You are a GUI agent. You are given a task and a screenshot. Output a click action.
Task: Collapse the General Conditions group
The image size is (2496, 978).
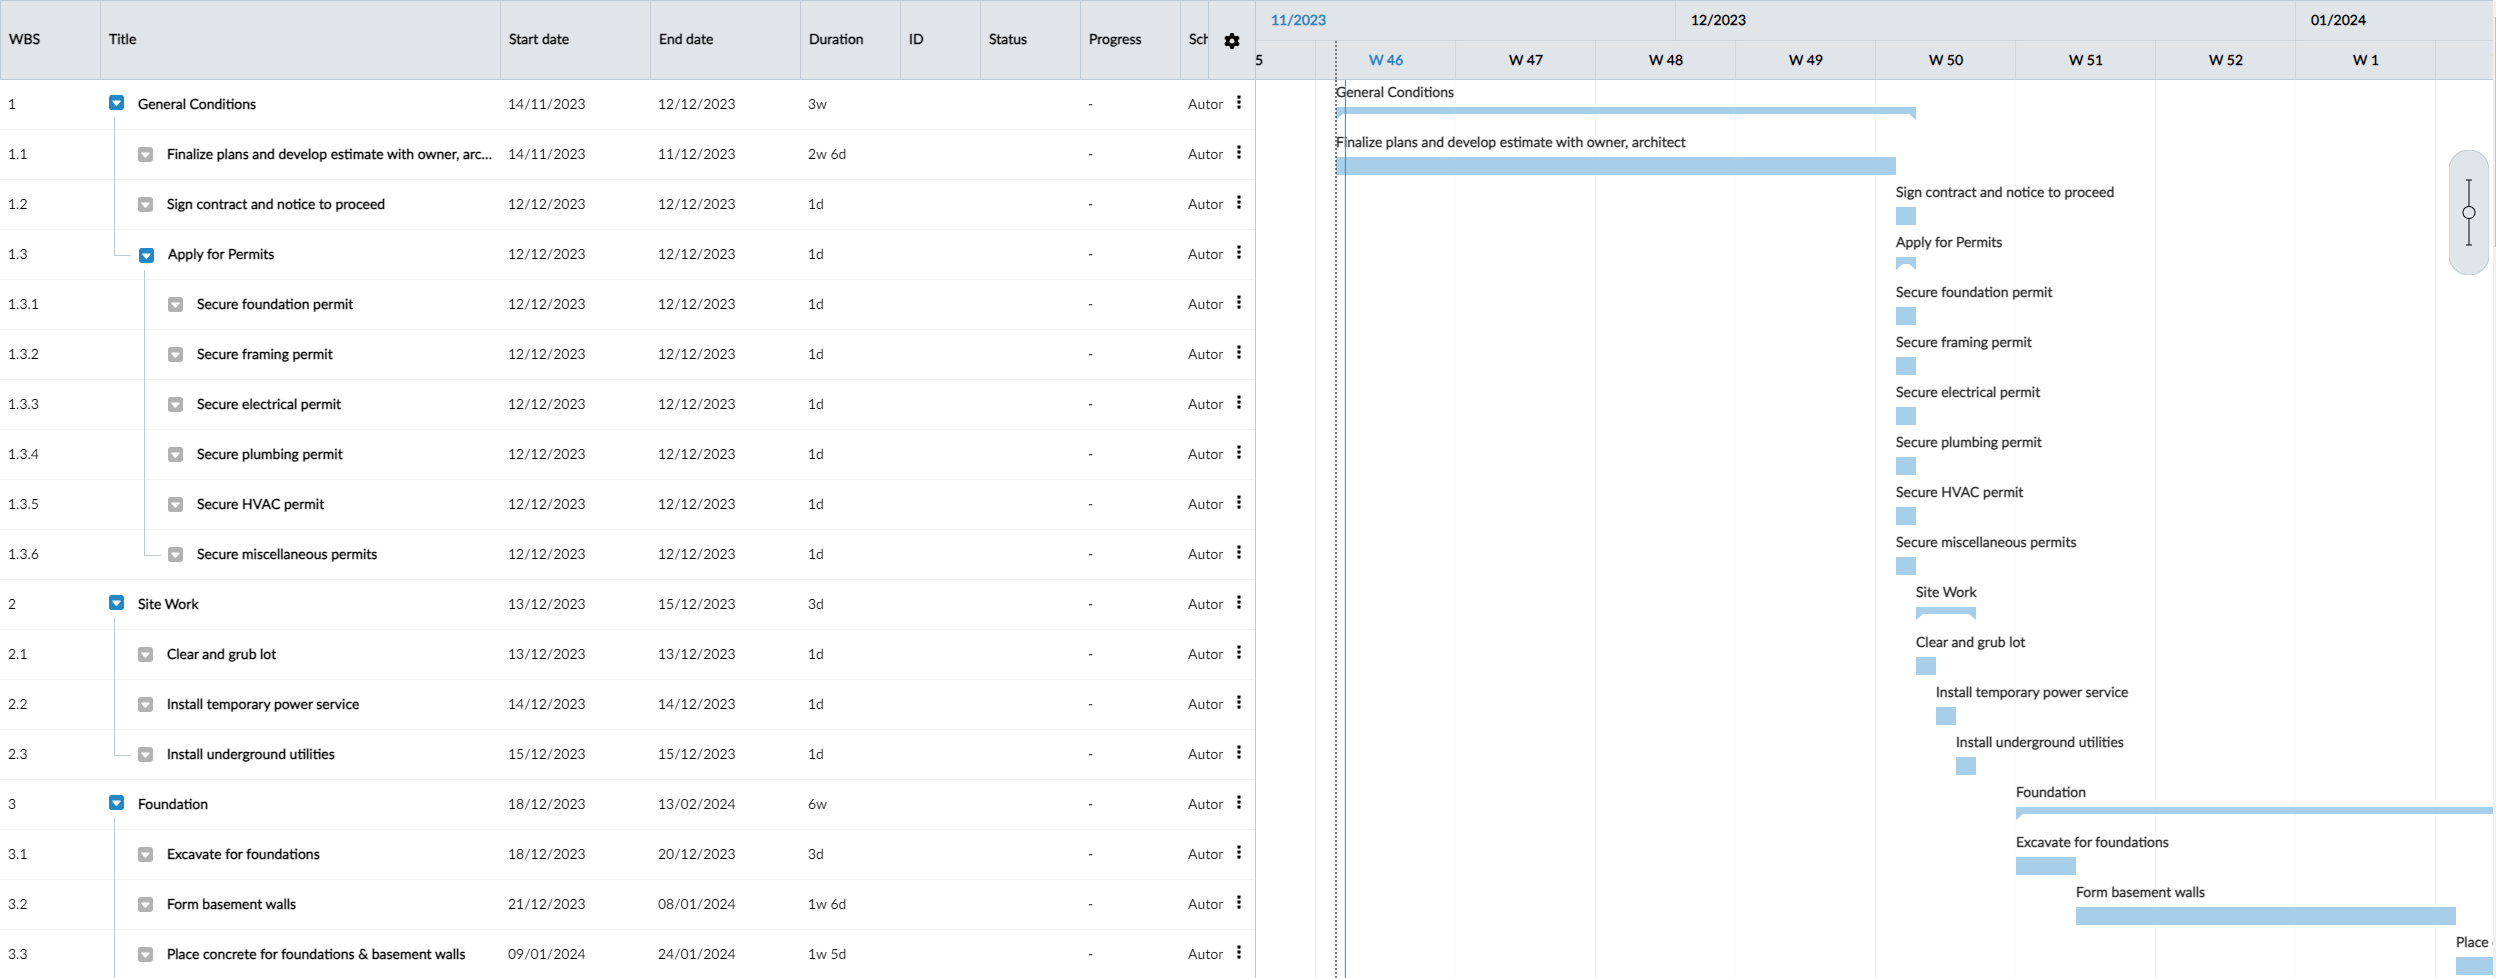click(117, 104)
